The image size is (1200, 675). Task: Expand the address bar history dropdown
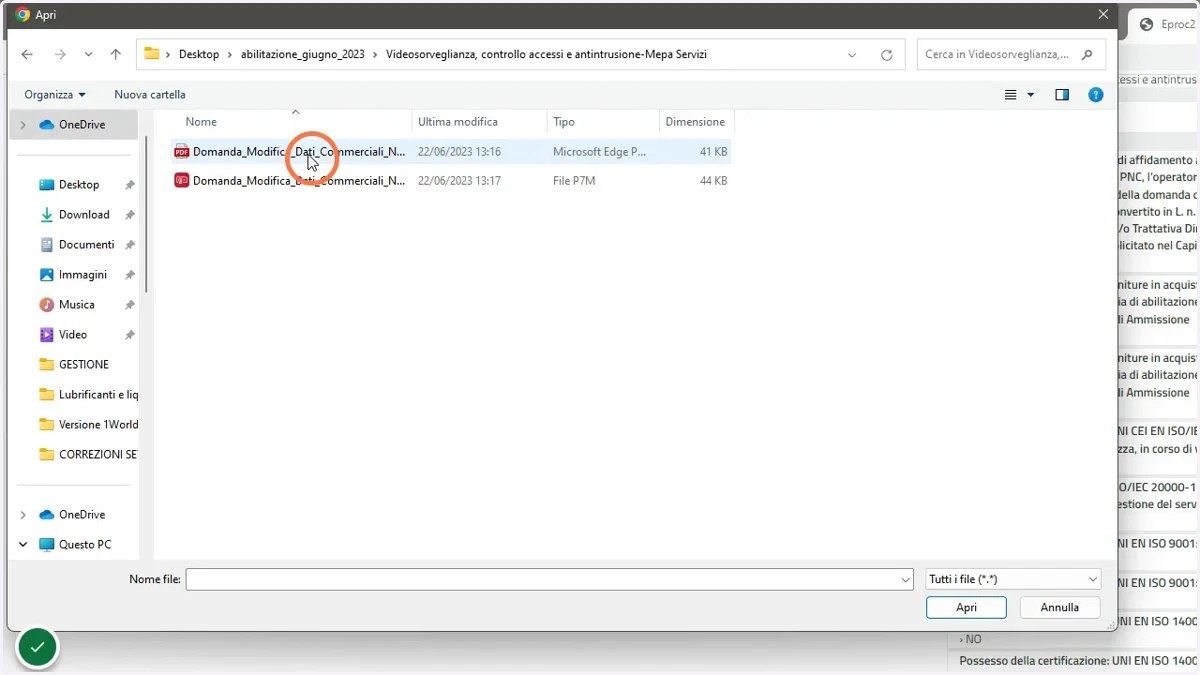click(852, 55)
